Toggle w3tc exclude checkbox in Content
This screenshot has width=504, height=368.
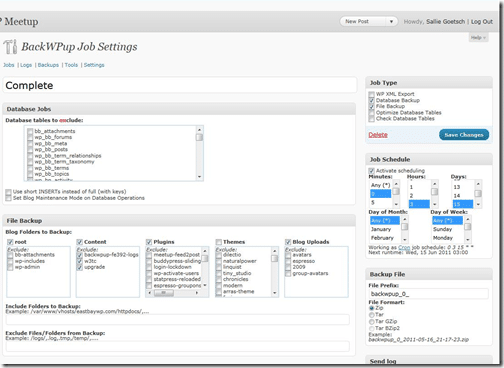[x=80, y=261]
